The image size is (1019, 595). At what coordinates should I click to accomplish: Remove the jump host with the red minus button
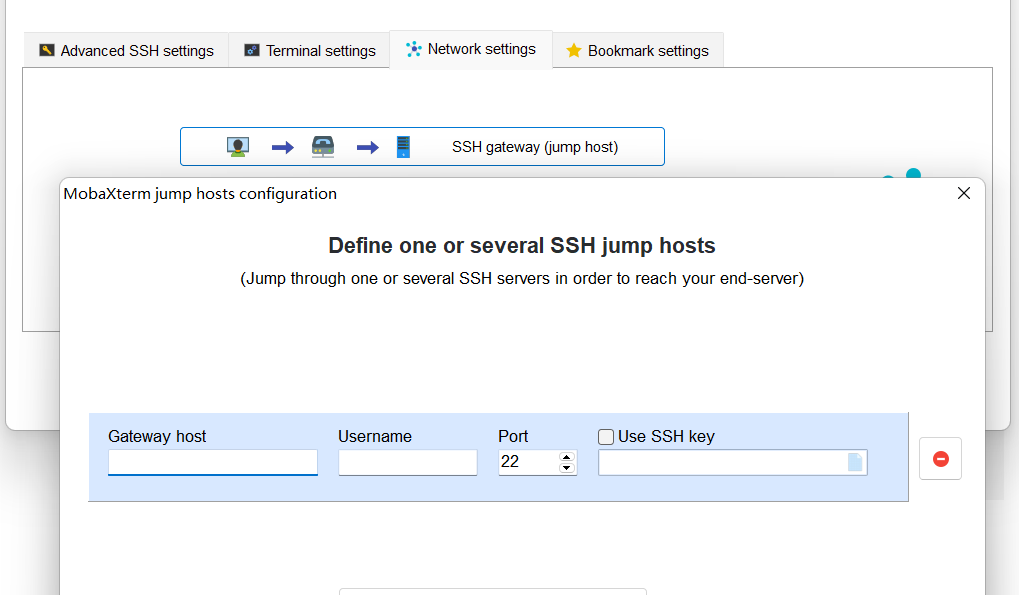(940, 459)
